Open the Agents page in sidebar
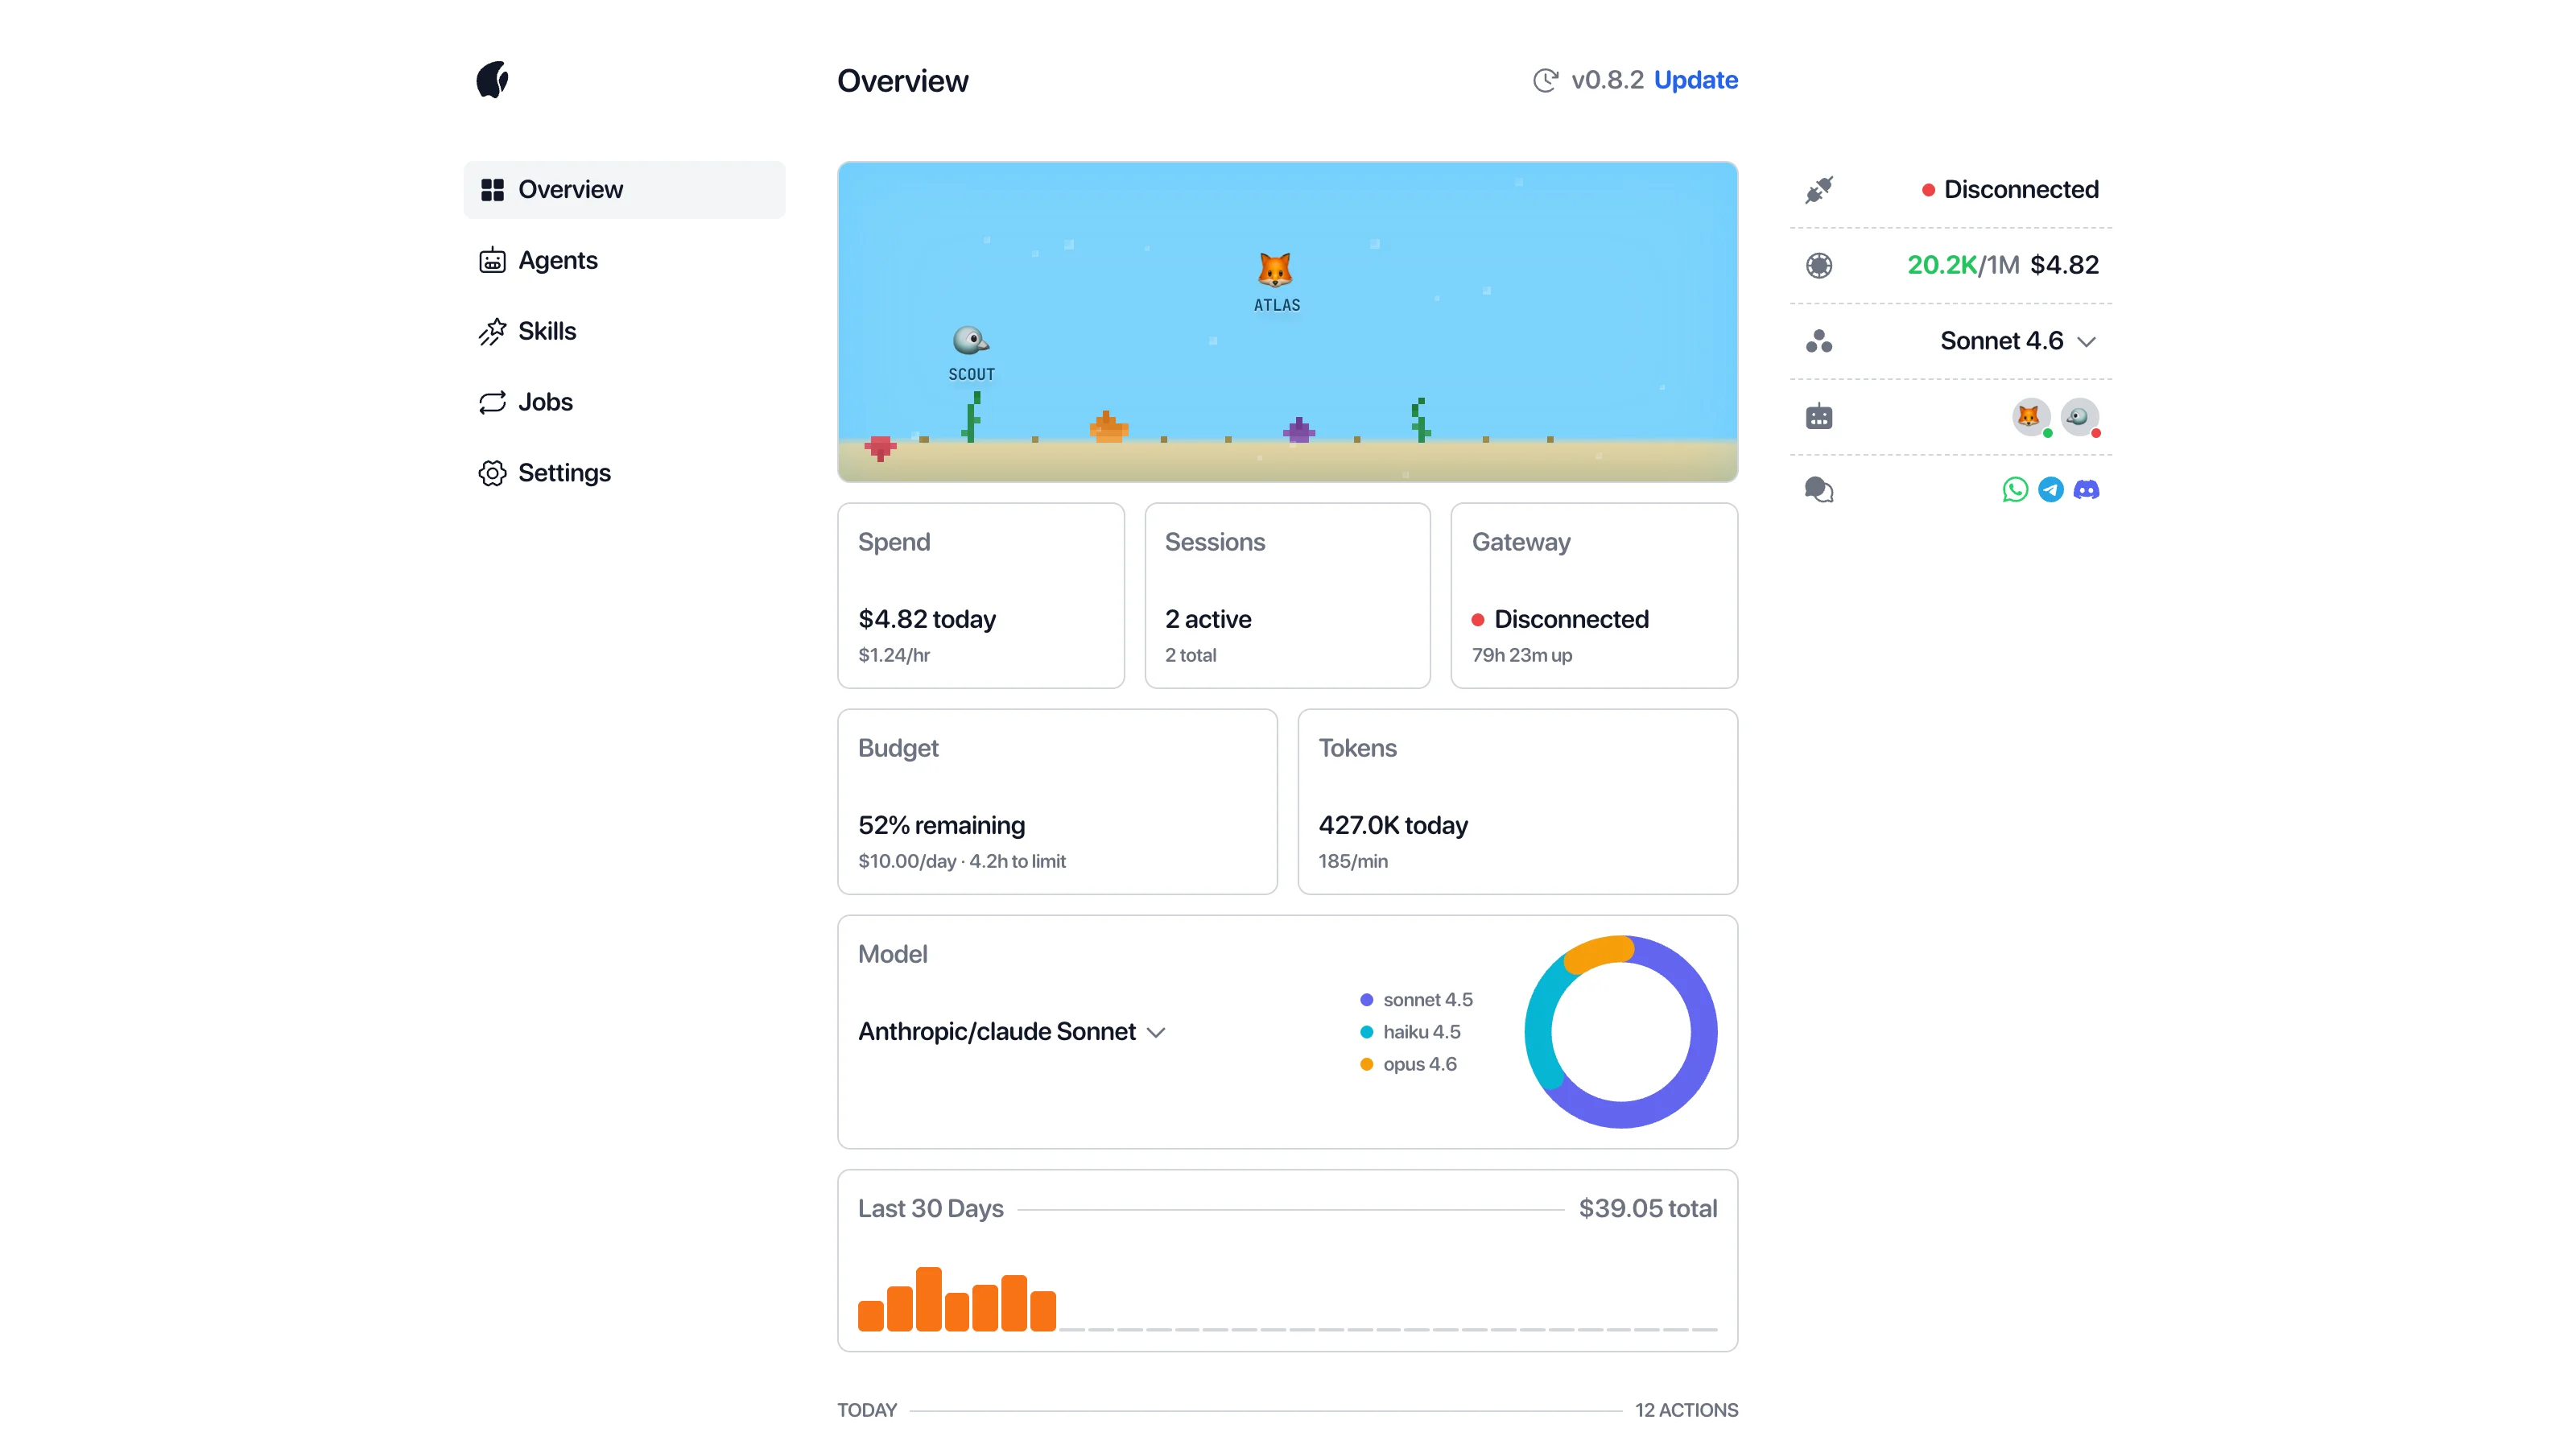 point(557,260)
